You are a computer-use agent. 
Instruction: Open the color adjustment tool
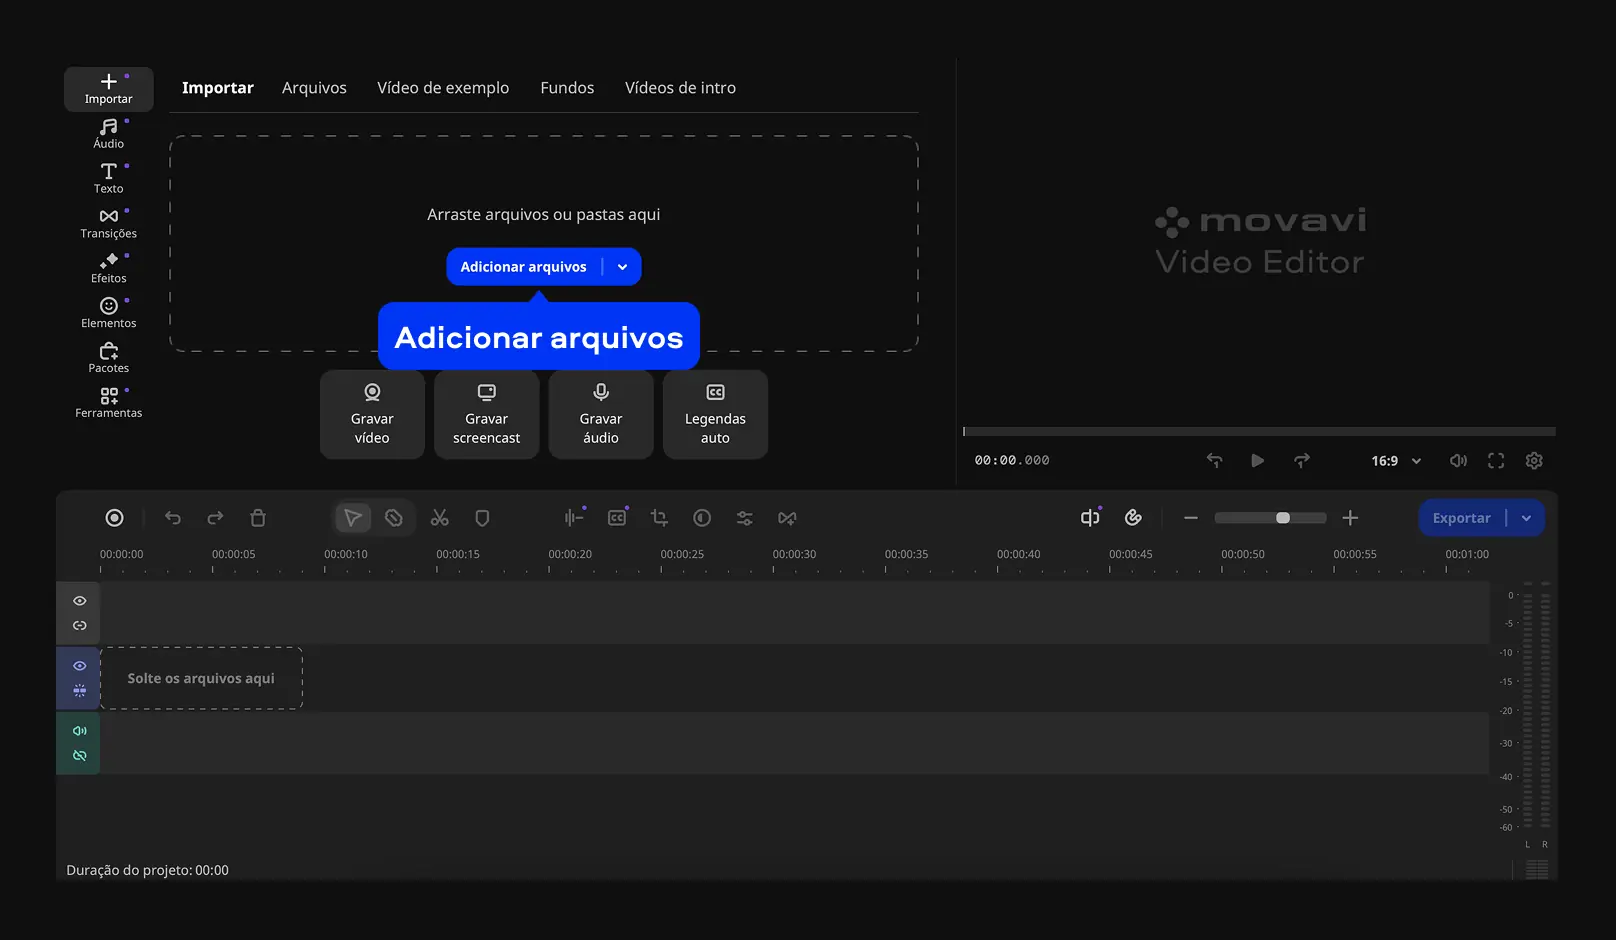tap(702, 518)
